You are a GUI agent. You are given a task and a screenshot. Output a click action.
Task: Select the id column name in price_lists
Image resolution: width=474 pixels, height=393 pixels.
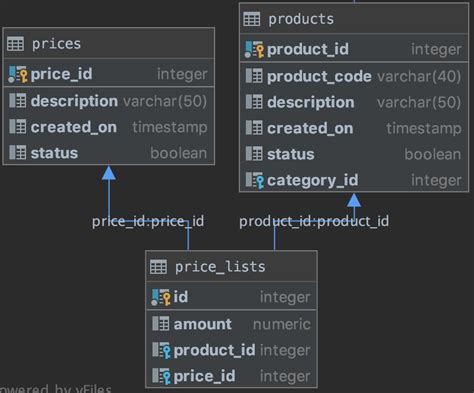(181, 297)
